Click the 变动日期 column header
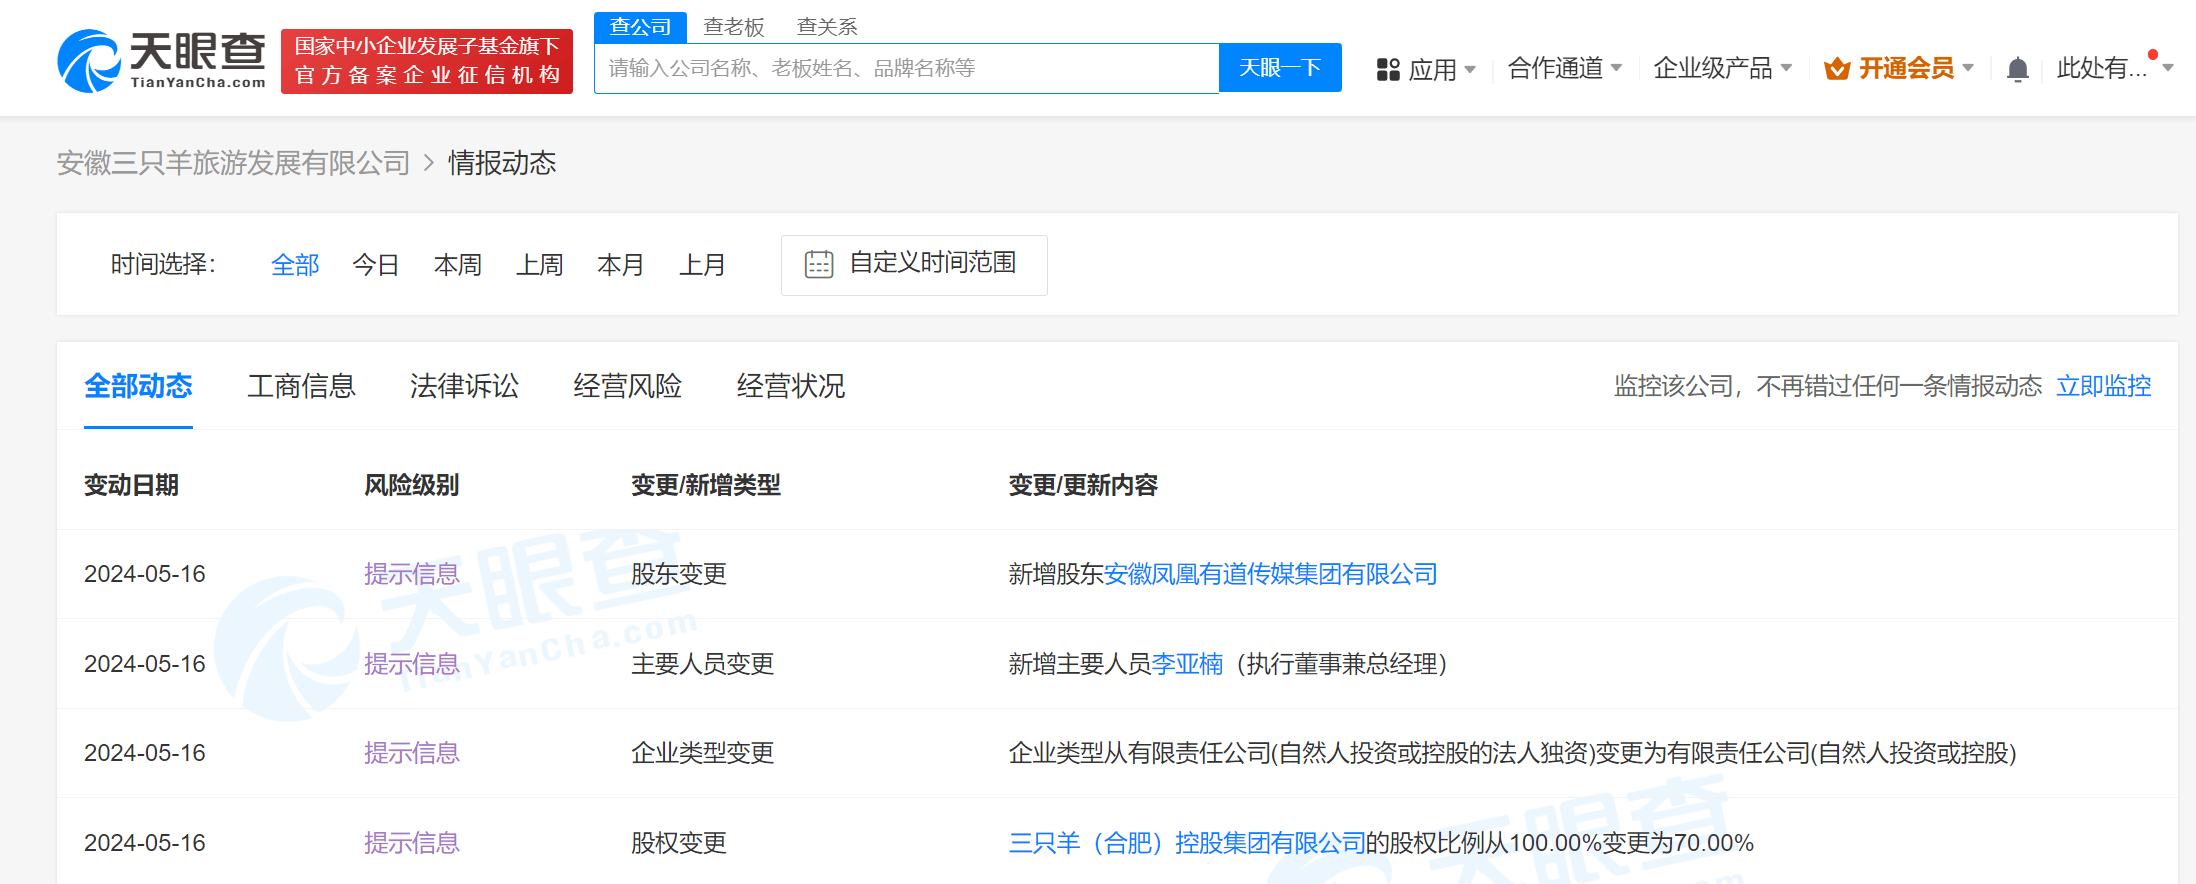This screenshot has width=2196, height=884. pyautogui.click(x=131, y=485)
